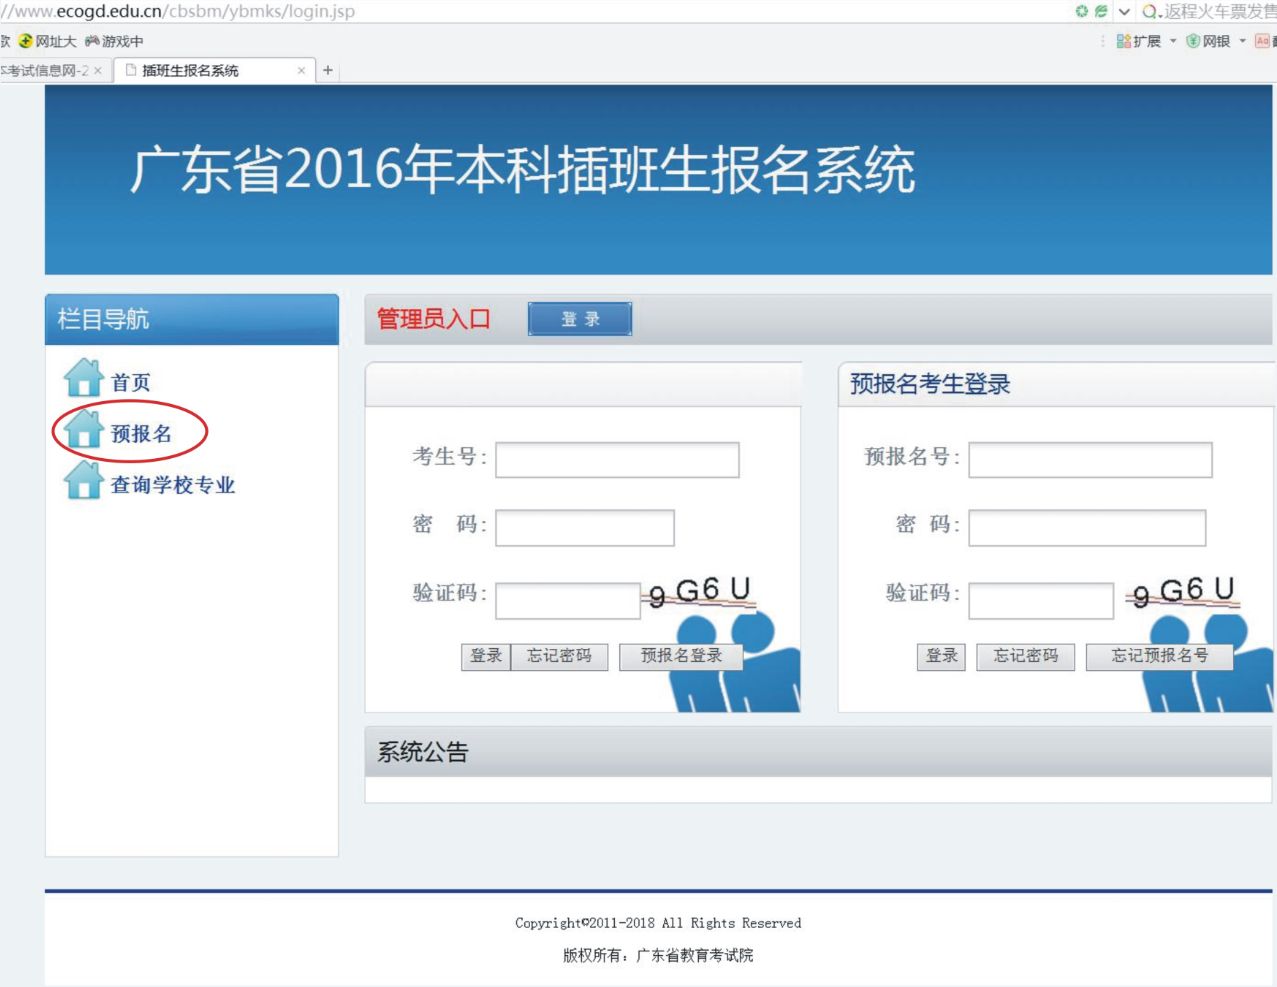
Task: Click the red Ad blocker icon
Action: click(1262, 41)
